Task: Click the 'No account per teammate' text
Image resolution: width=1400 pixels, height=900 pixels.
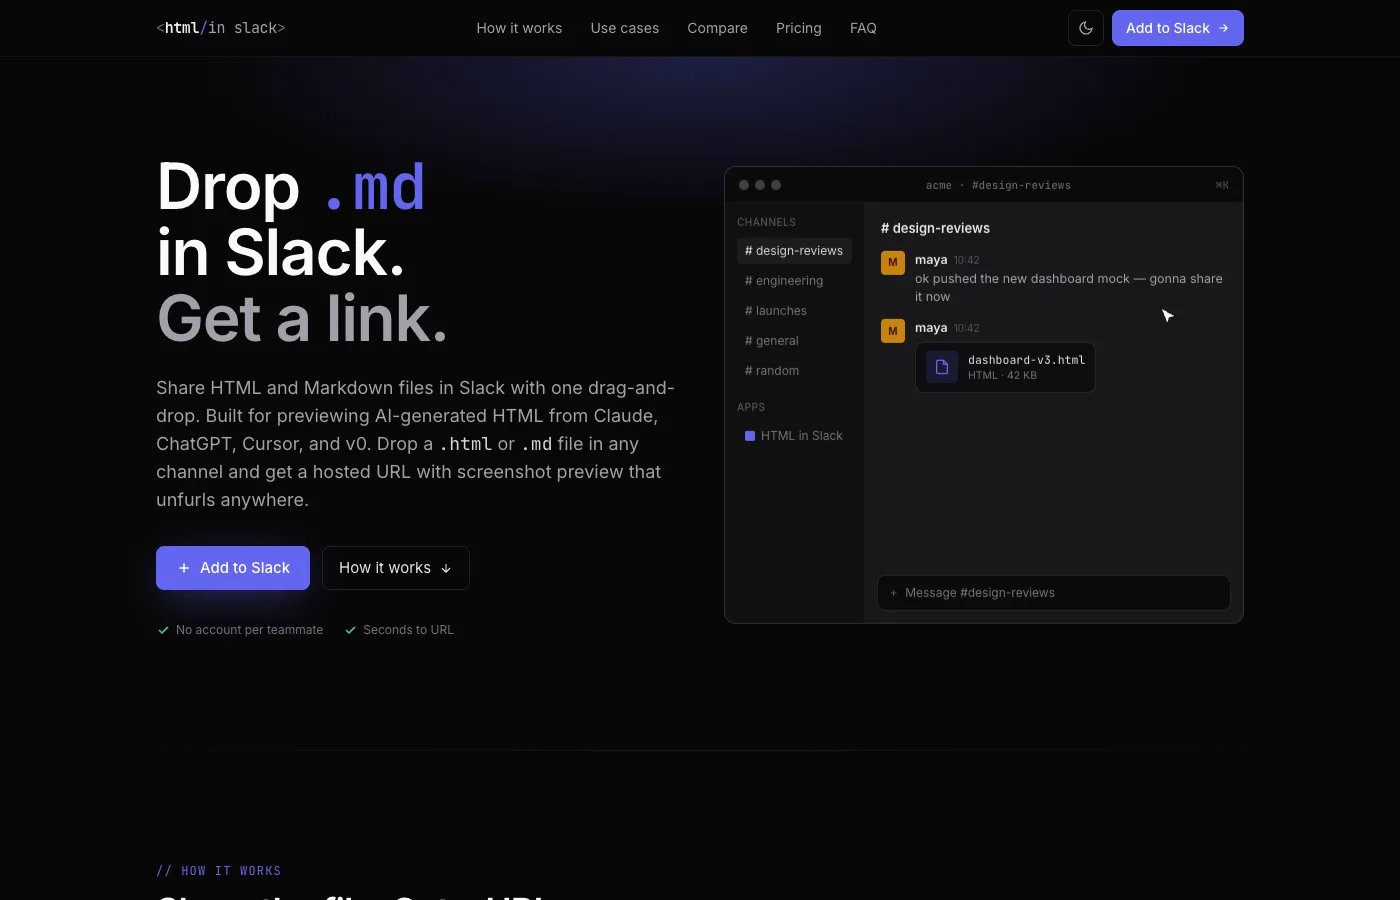Action: 249,630
